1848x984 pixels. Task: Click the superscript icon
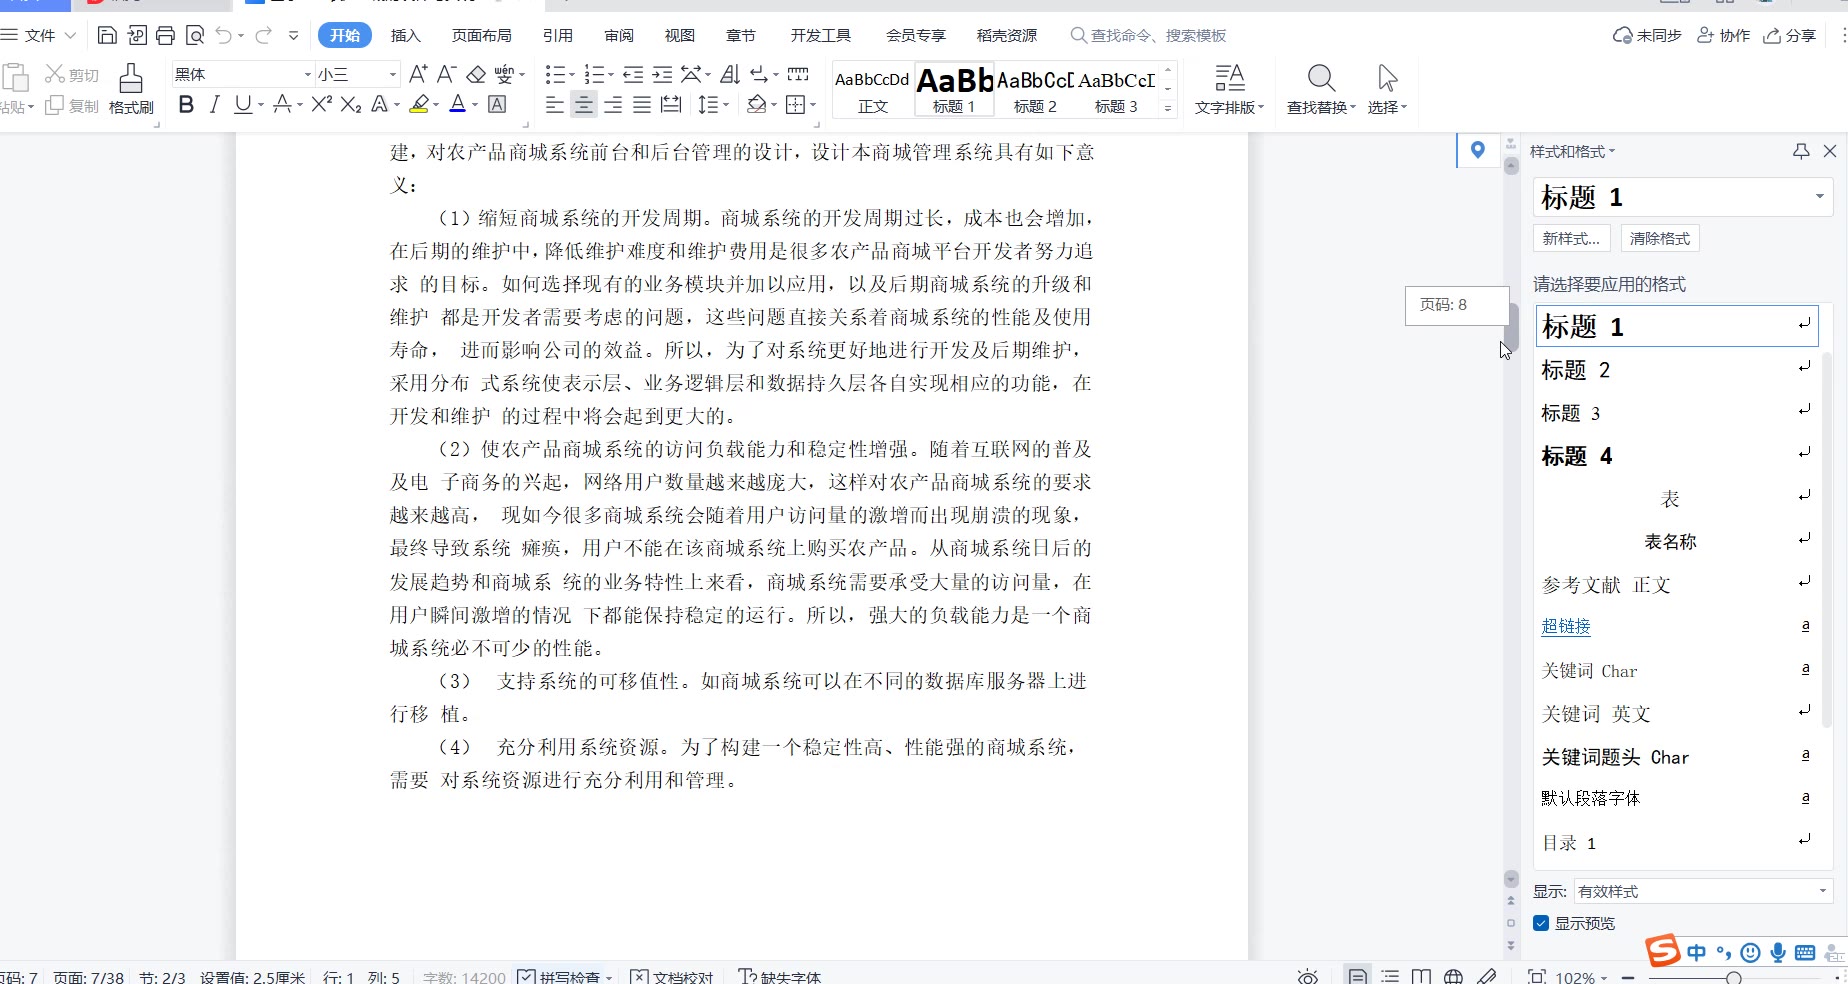(x=321, y=105)
